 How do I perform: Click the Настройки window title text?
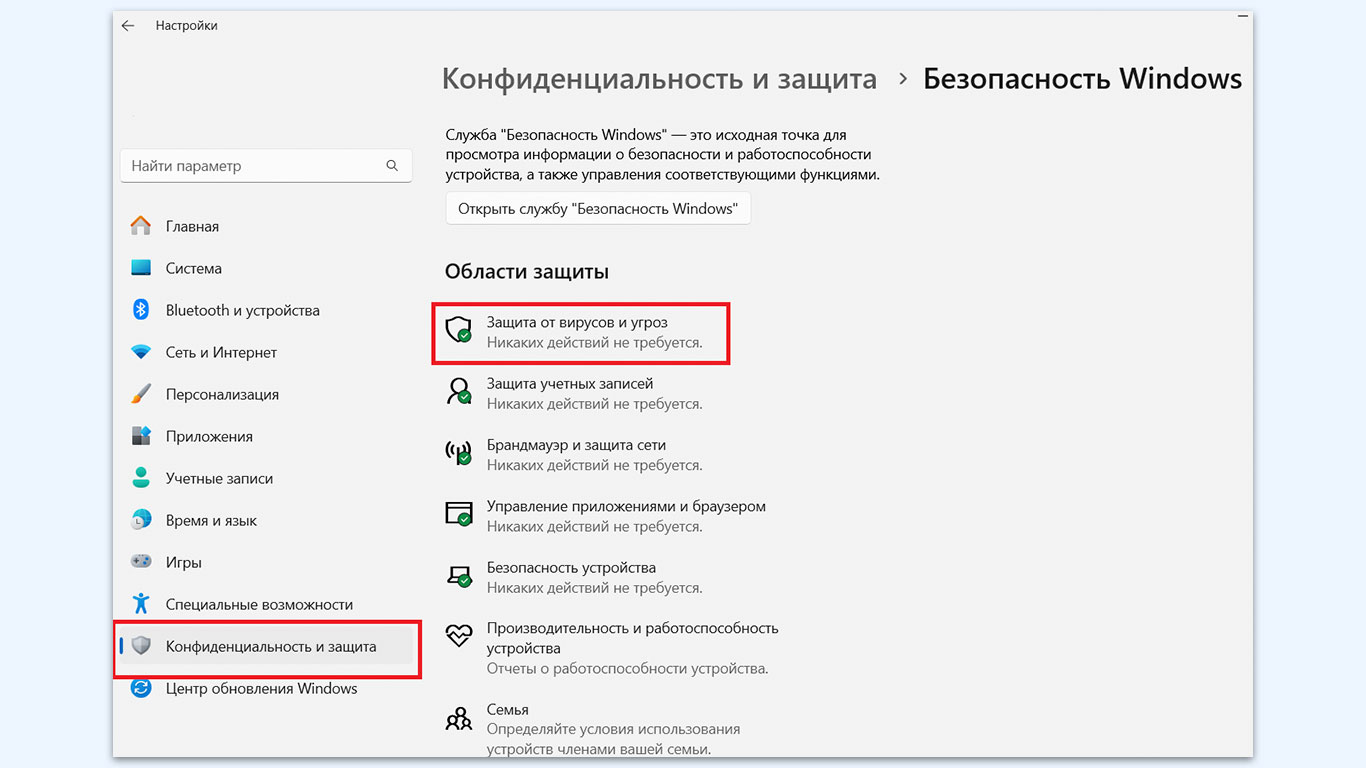click(x=187, y=26)
